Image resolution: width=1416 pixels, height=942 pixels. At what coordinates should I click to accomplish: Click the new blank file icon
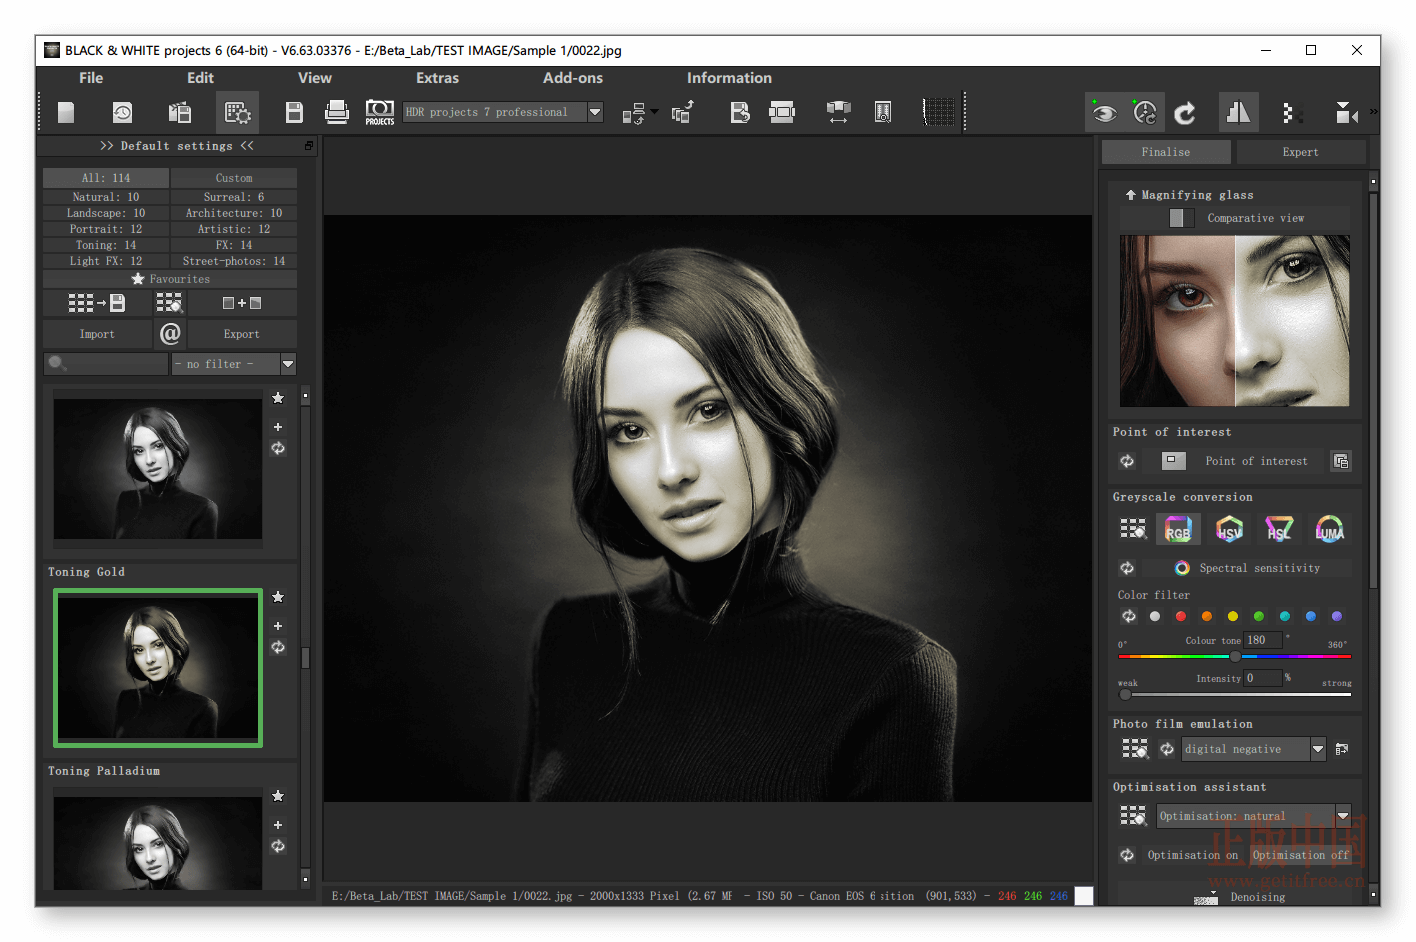66,113
